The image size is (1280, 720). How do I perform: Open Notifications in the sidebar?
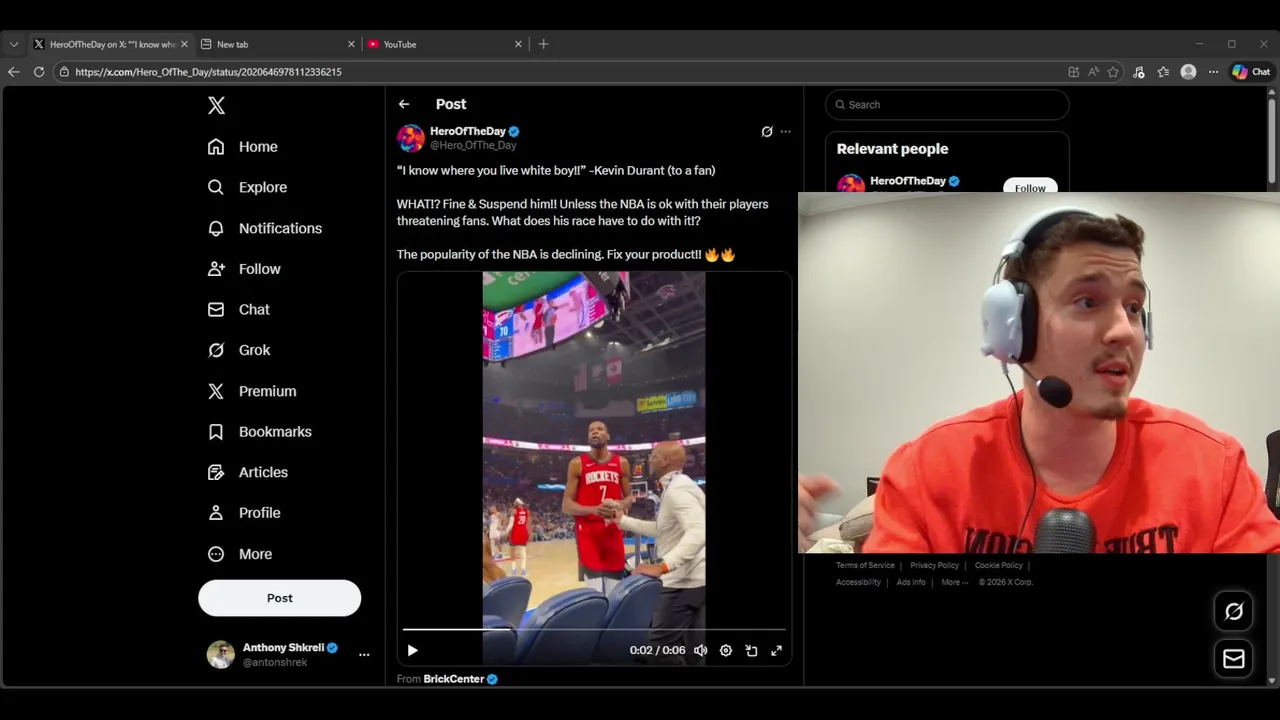point(264,228)
